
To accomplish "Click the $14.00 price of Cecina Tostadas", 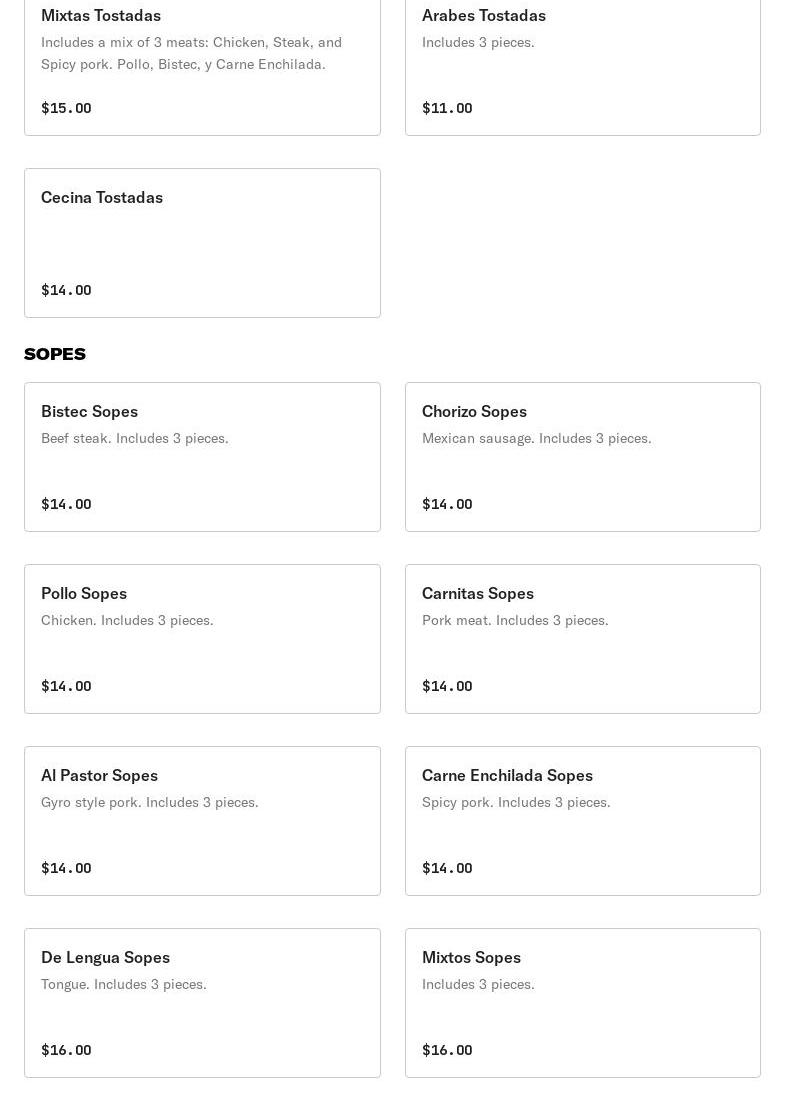I will (x=66, y=290).
